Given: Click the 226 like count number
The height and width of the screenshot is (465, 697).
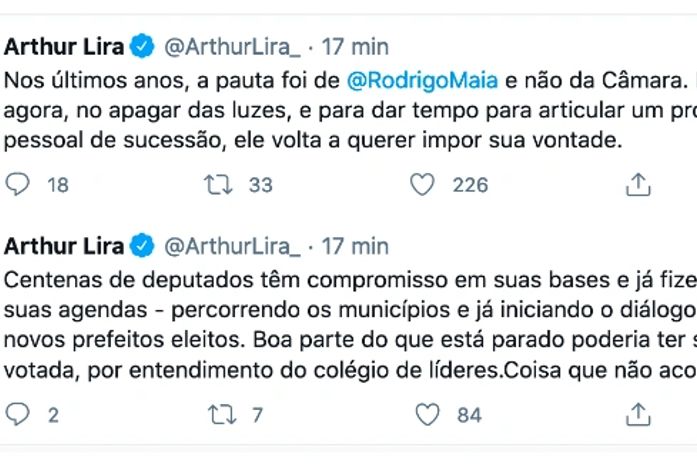Looking at the screenshot, I should tap(470, 184).
